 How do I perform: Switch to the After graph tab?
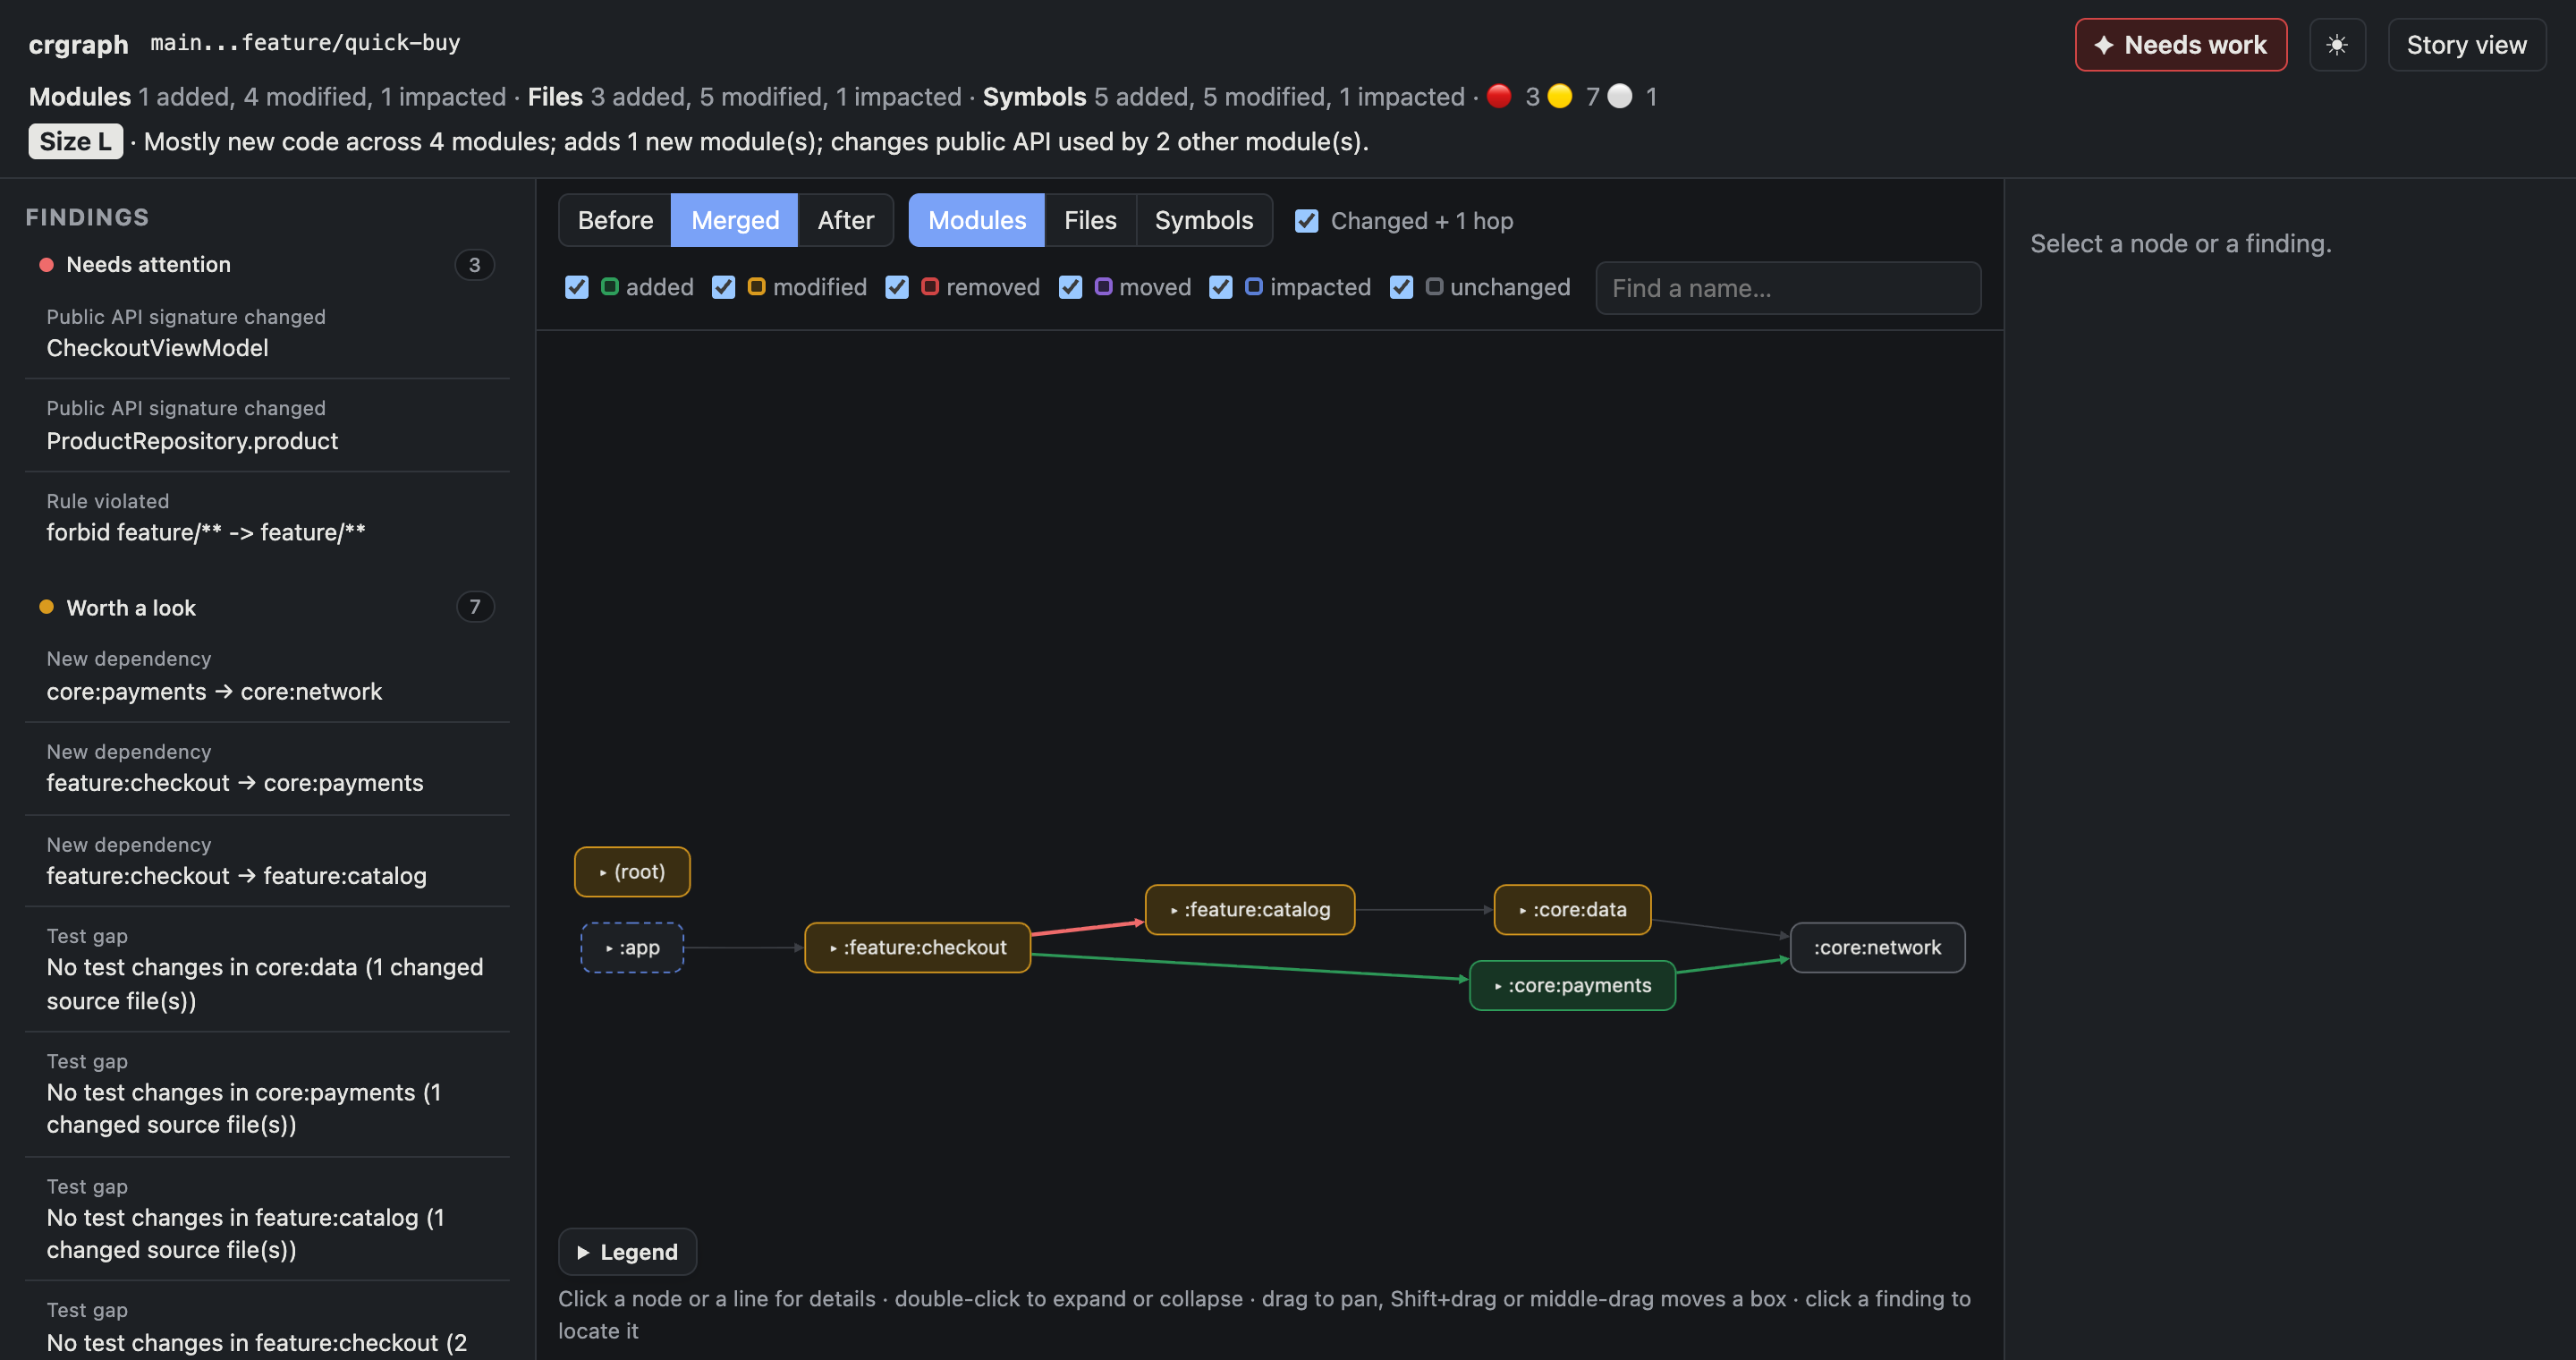coord(845,220)
